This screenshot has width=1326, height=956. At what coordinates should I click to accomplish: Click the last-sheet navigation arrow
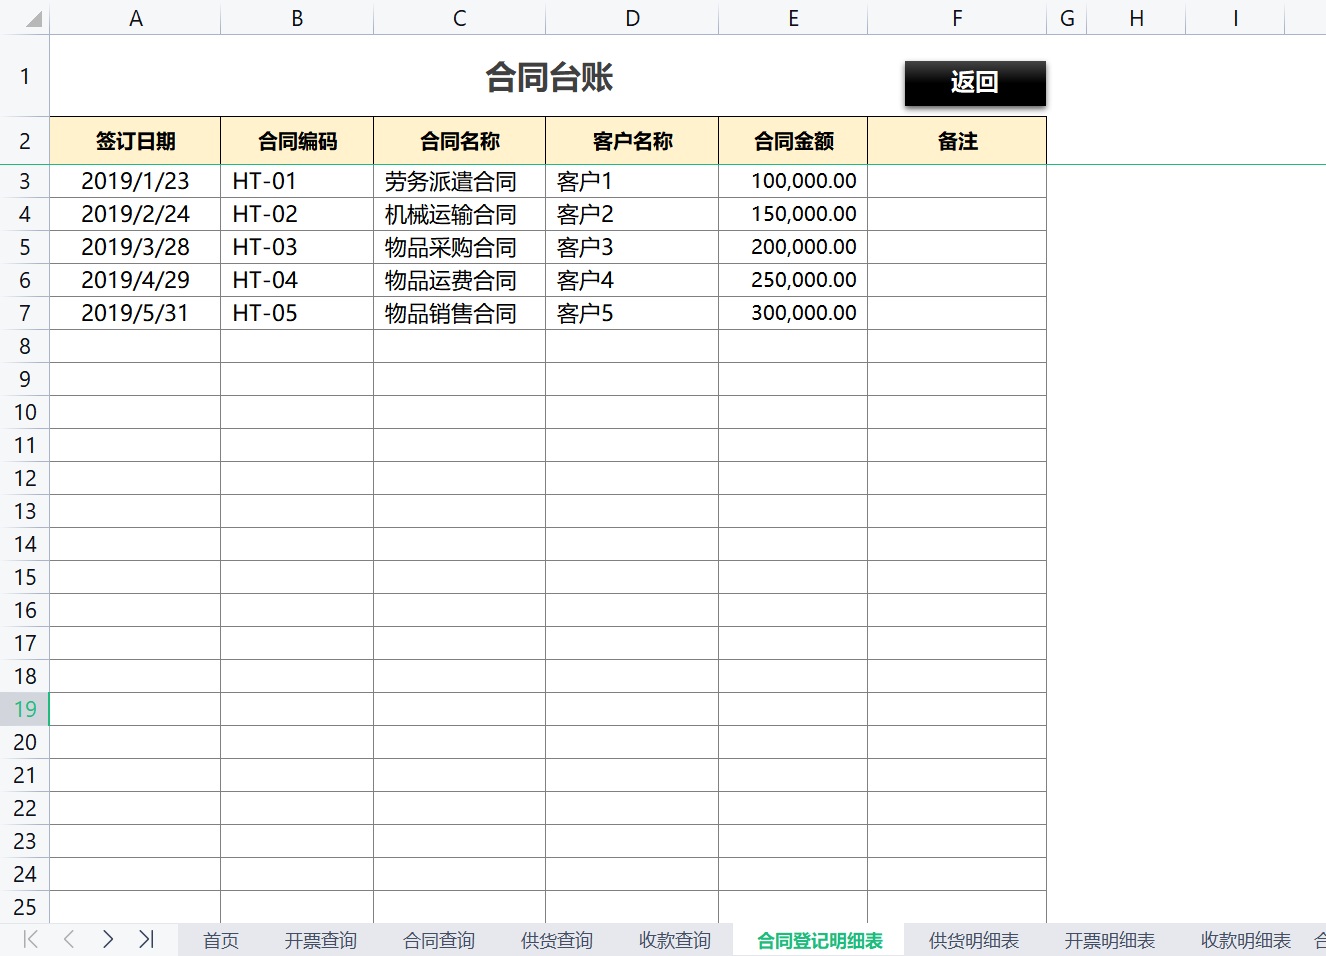point(146,940)
